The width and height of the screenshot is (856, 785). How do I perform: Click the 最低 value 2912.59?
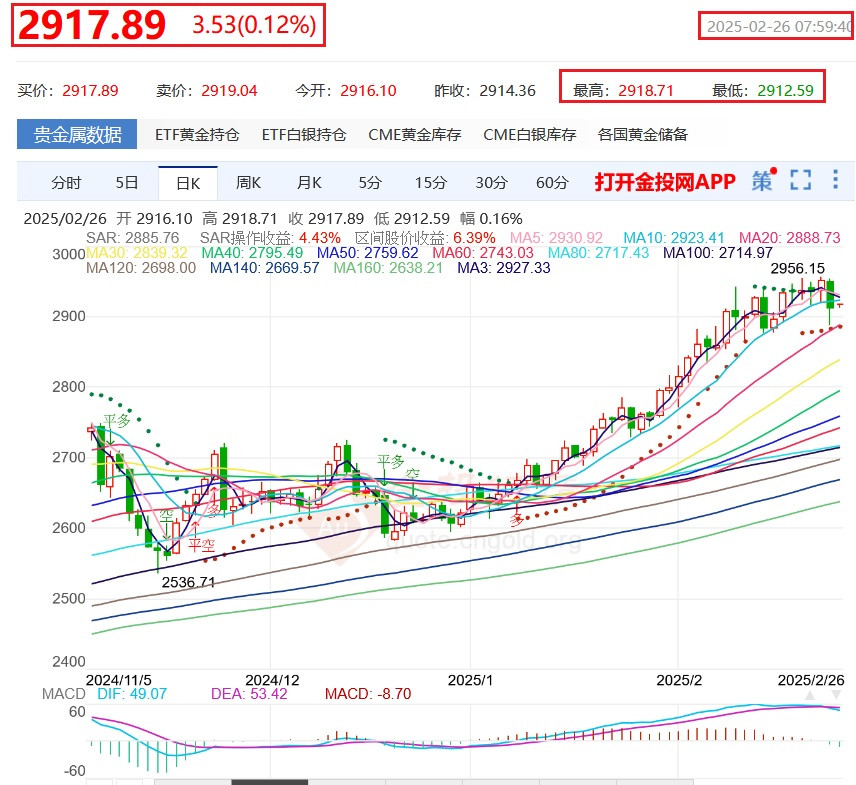(786, 91)
